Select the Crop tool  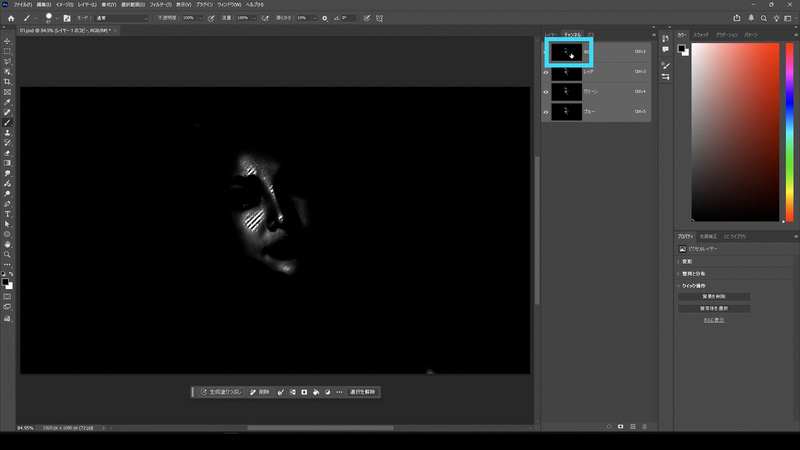pos(8,81)
